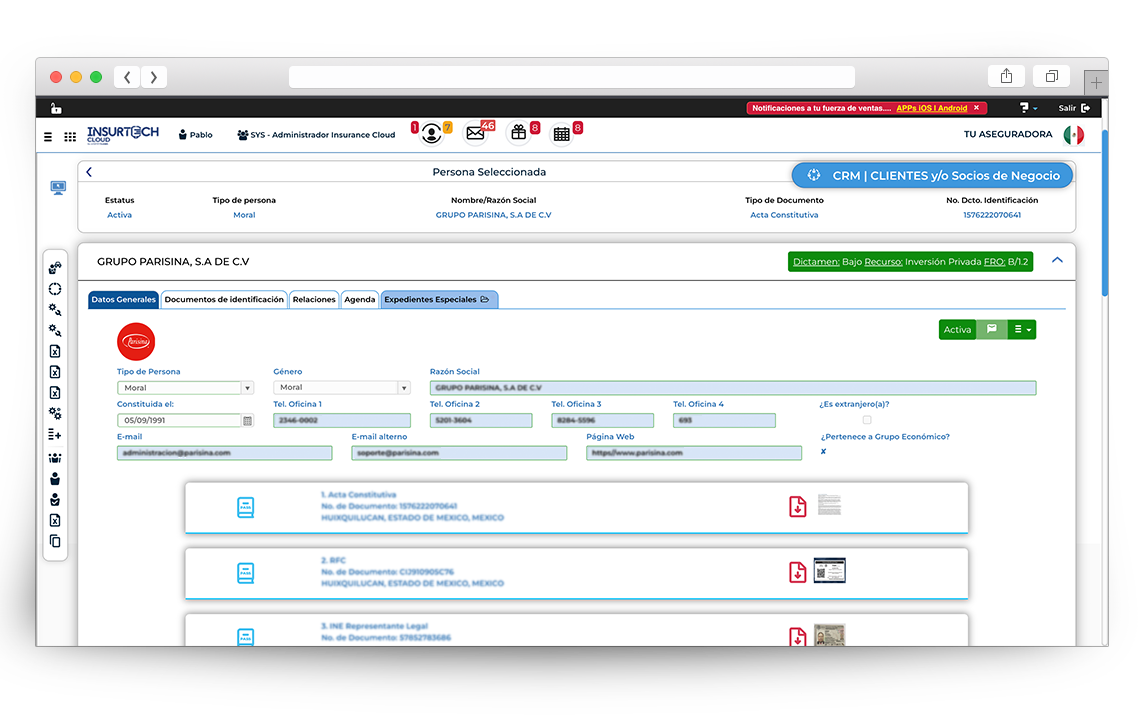Toggle the ¿Pertenece a Grupo Económico? mark
The height and width of the screenshot is (715, 1138).
pyautogui.click(x=823, y=452)
